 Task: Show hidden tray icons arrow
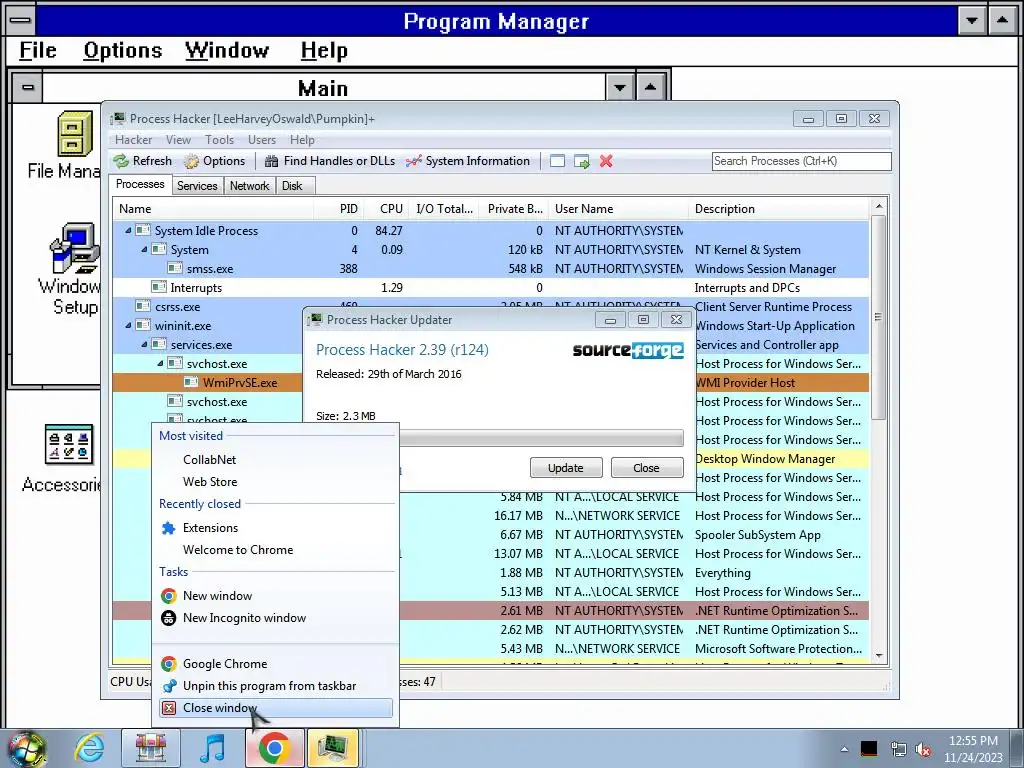pos(844,750)
